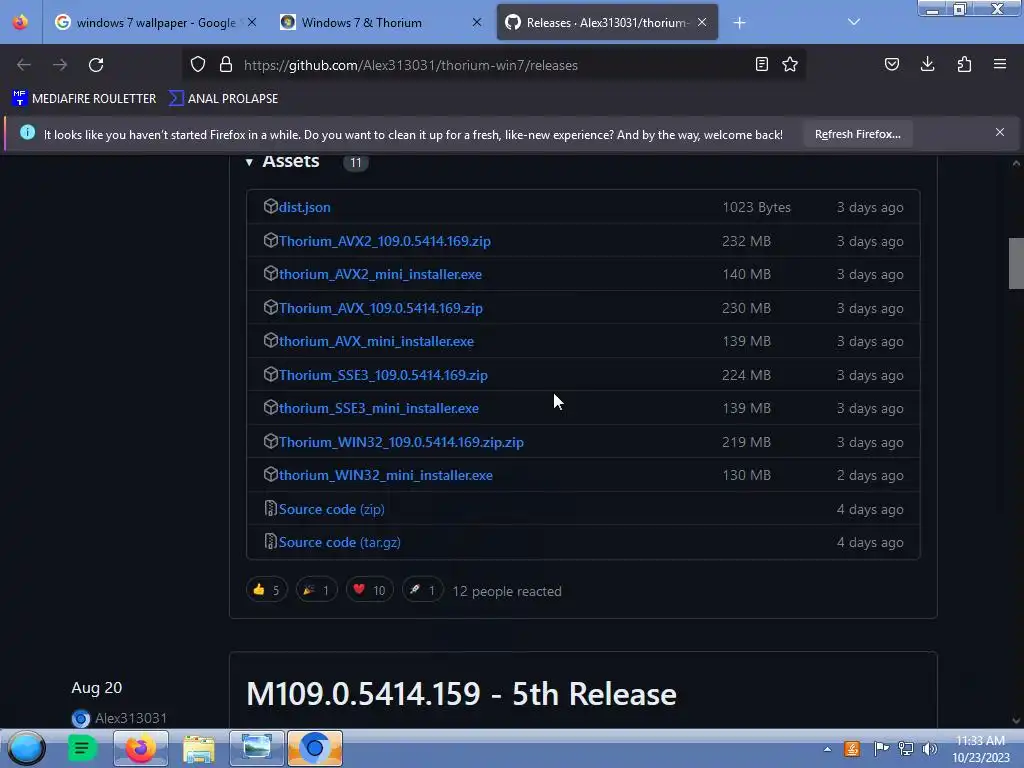Switch to Windows 7 & Thorium tab
The width and height of the screenshot is (1024, 768).
(381, 22)
